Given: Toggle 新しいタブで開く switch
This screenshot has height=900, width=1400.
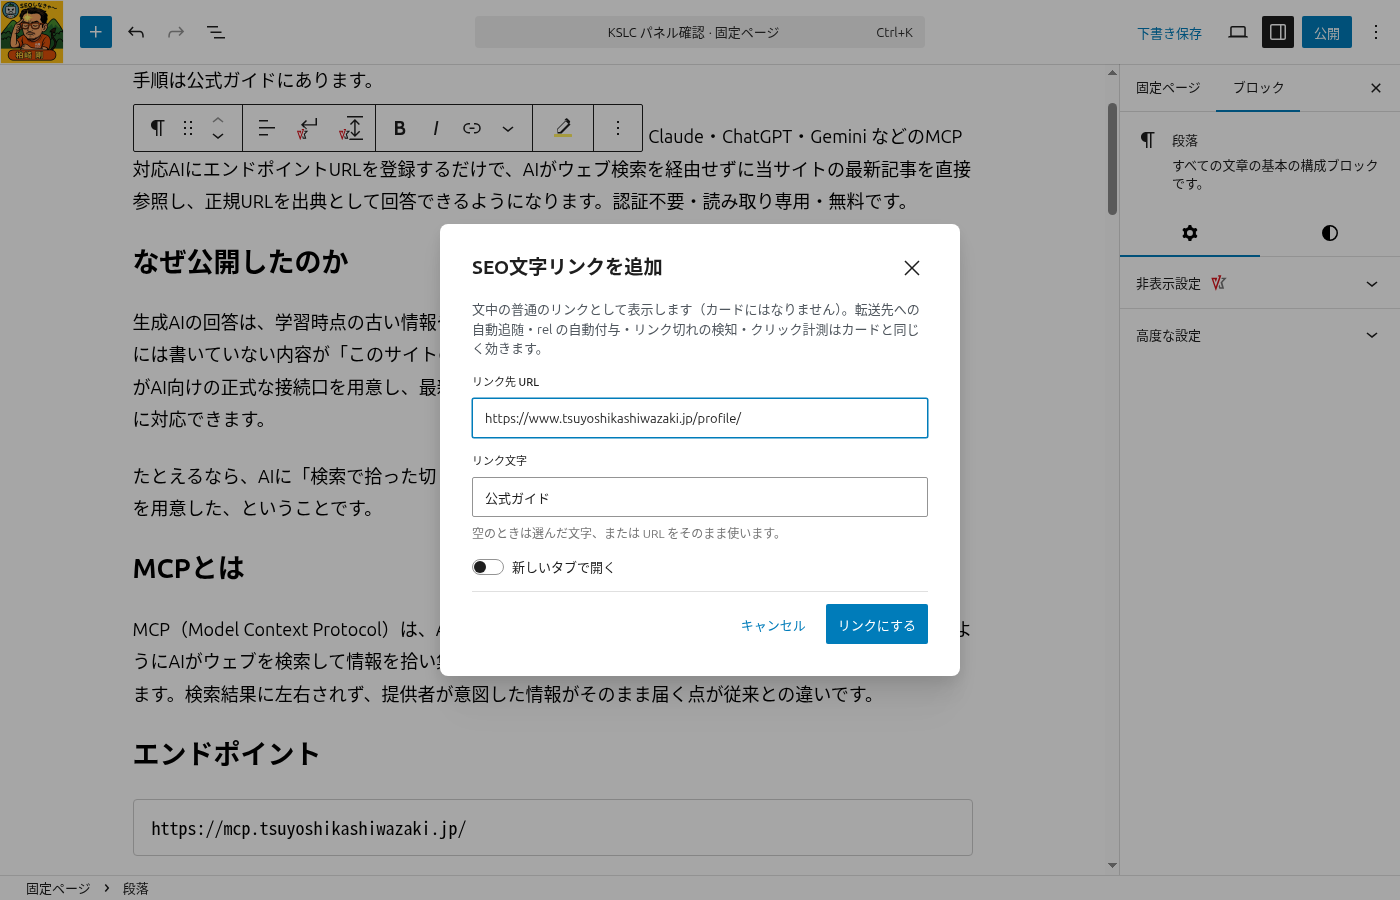Looking at the screenshot, I should pos(488,567).
